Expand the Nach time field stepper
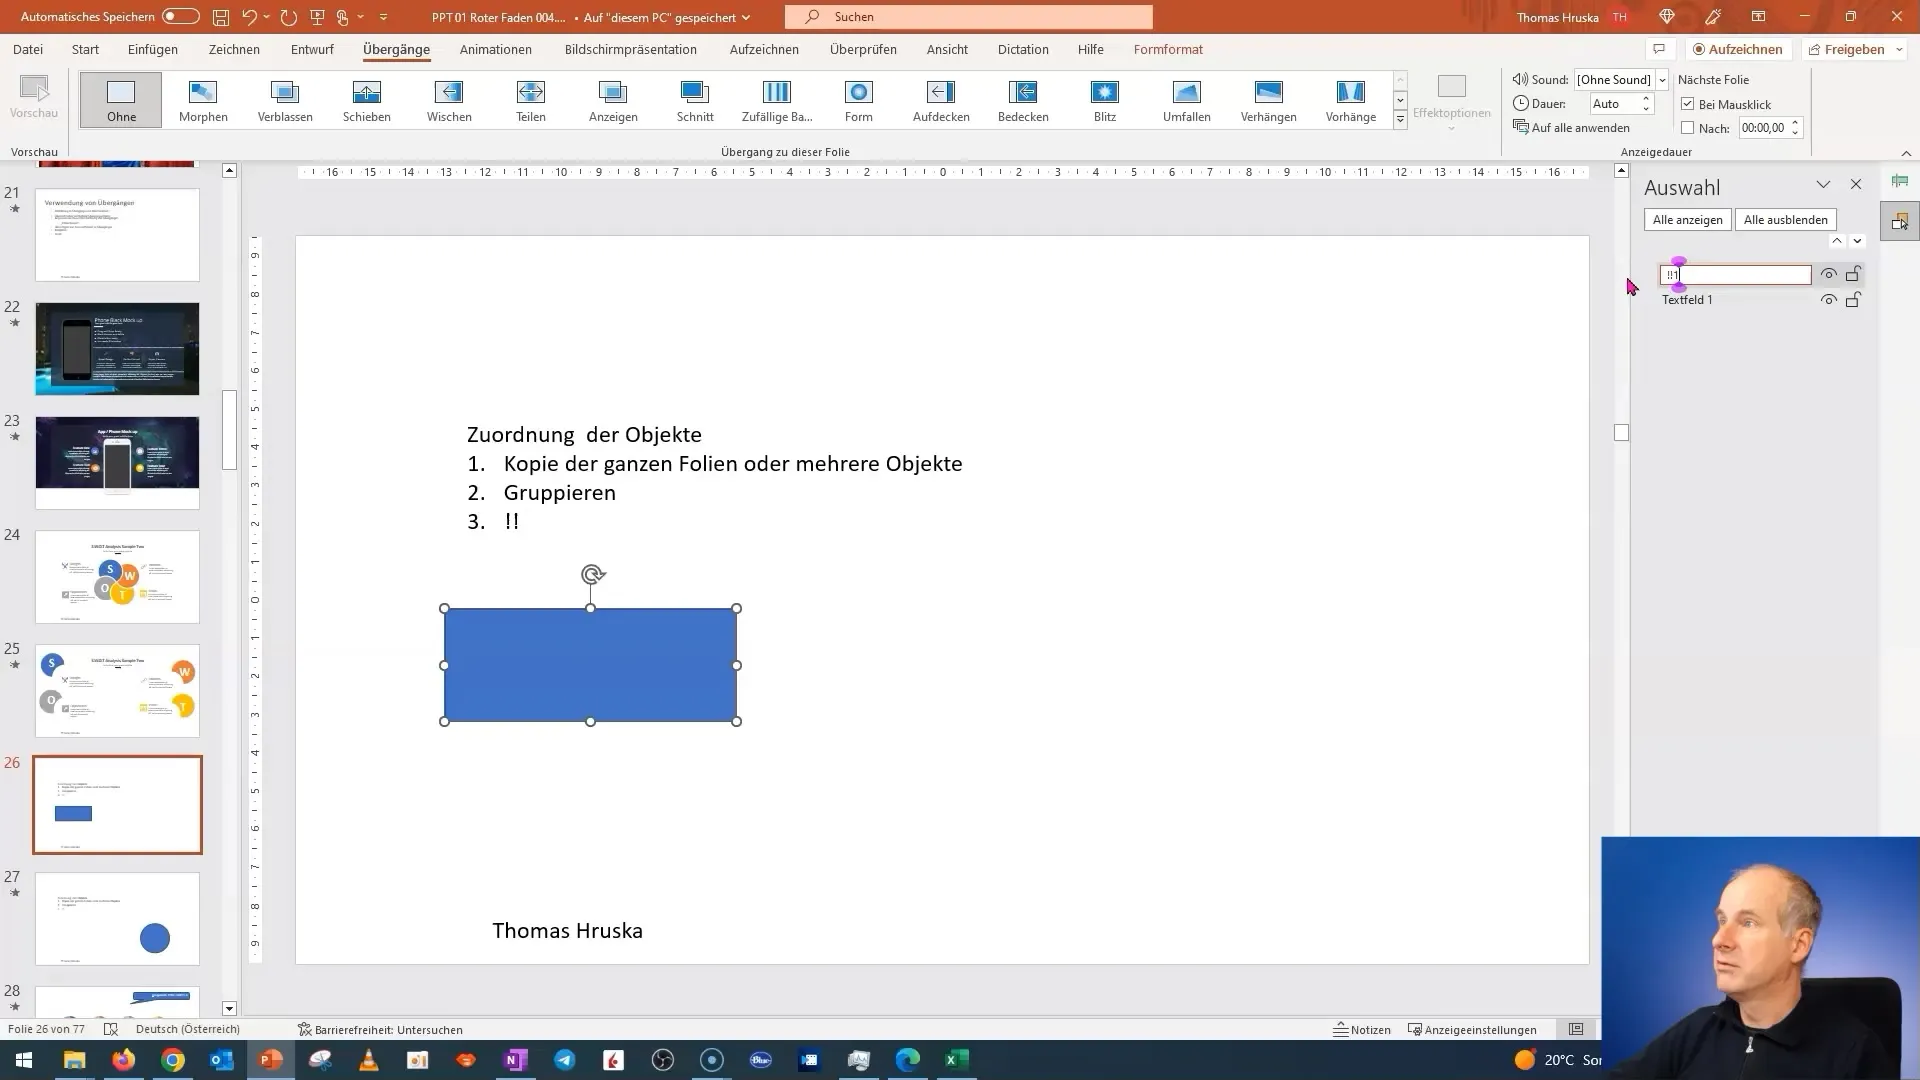1920x1080 pixels. pyautogui.click(x=1796, y=127)
